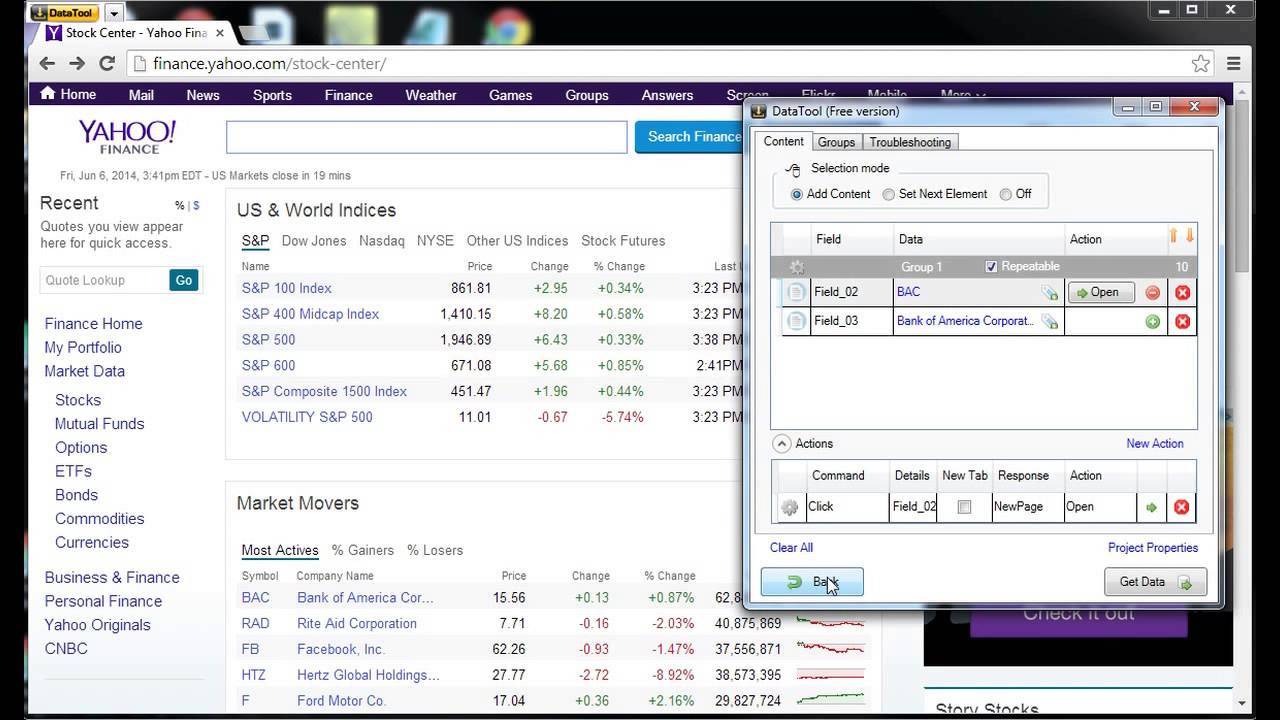This screenshot has height=720, width=1280.
Task: Delete Field_03 with its red X icon
Action: click(x=1182, y=322)
